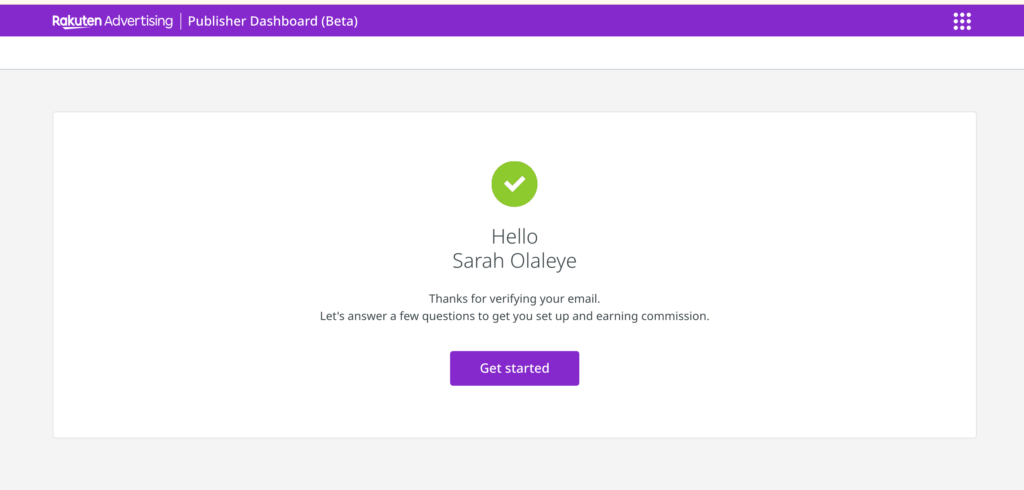Click the name Sarah Olaleye
This screenshot has width=1024, height=490.
[x=514, y=261]
